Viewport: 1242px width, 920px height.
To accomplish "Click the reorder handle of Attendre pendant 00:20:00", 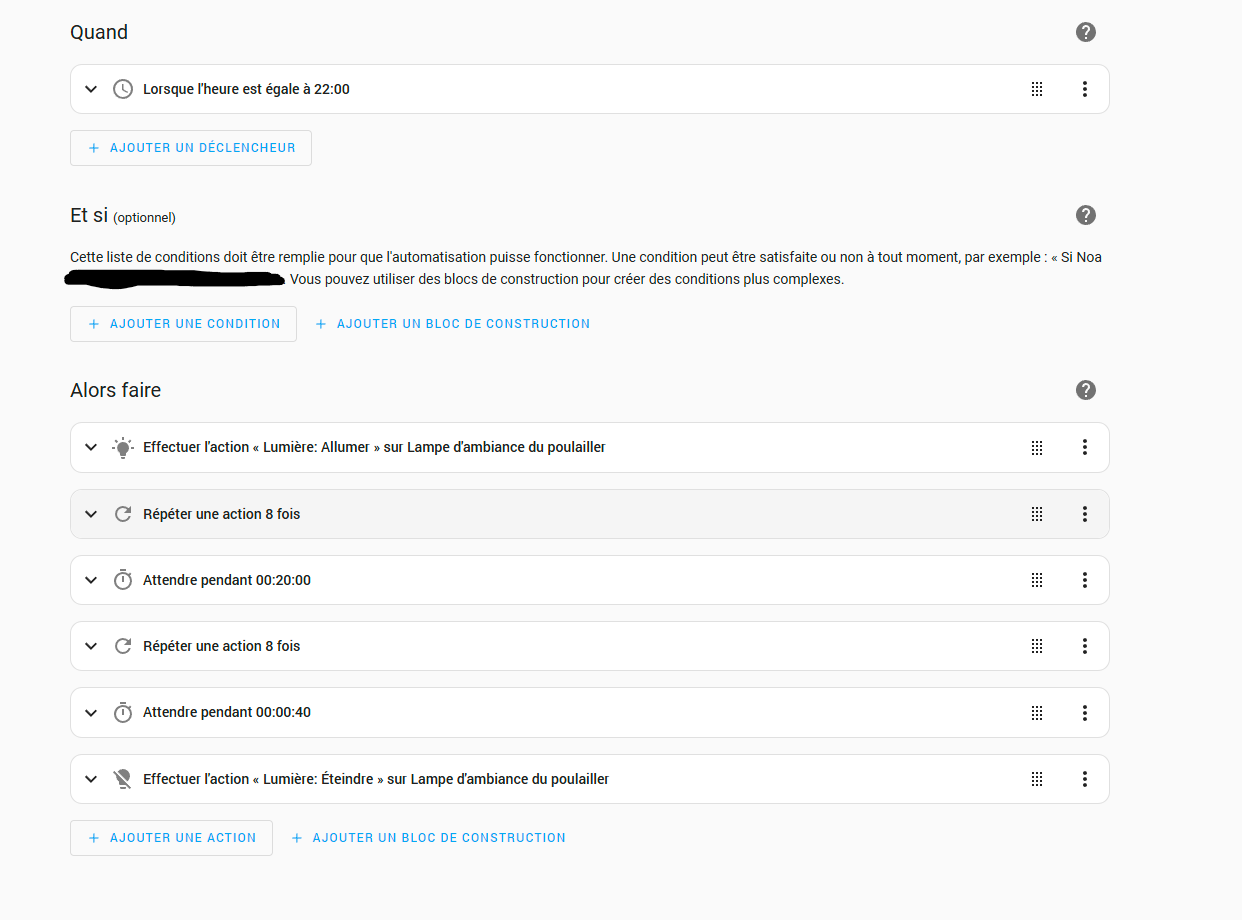I will (1037, 580).
